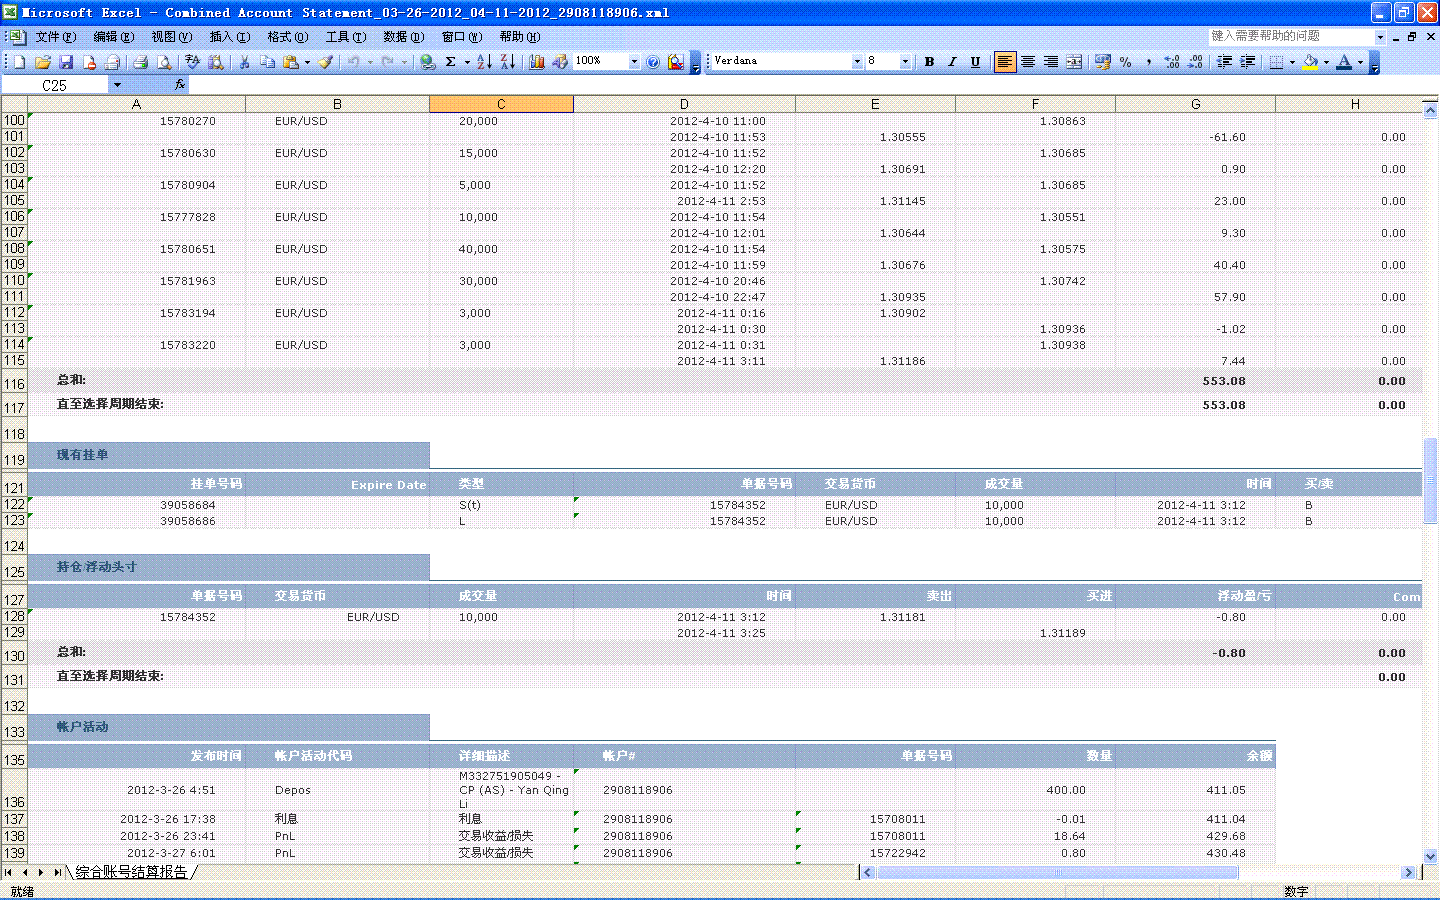
Task: Open the 格式 (Format) menu
Action: [x=287, y=37]
